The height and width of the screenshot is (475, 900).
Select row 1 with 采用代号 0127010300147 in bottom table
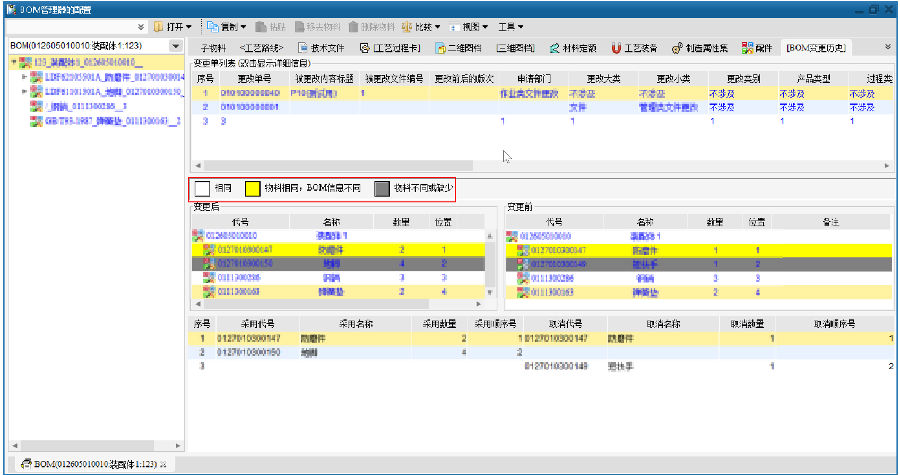point(542,338)
